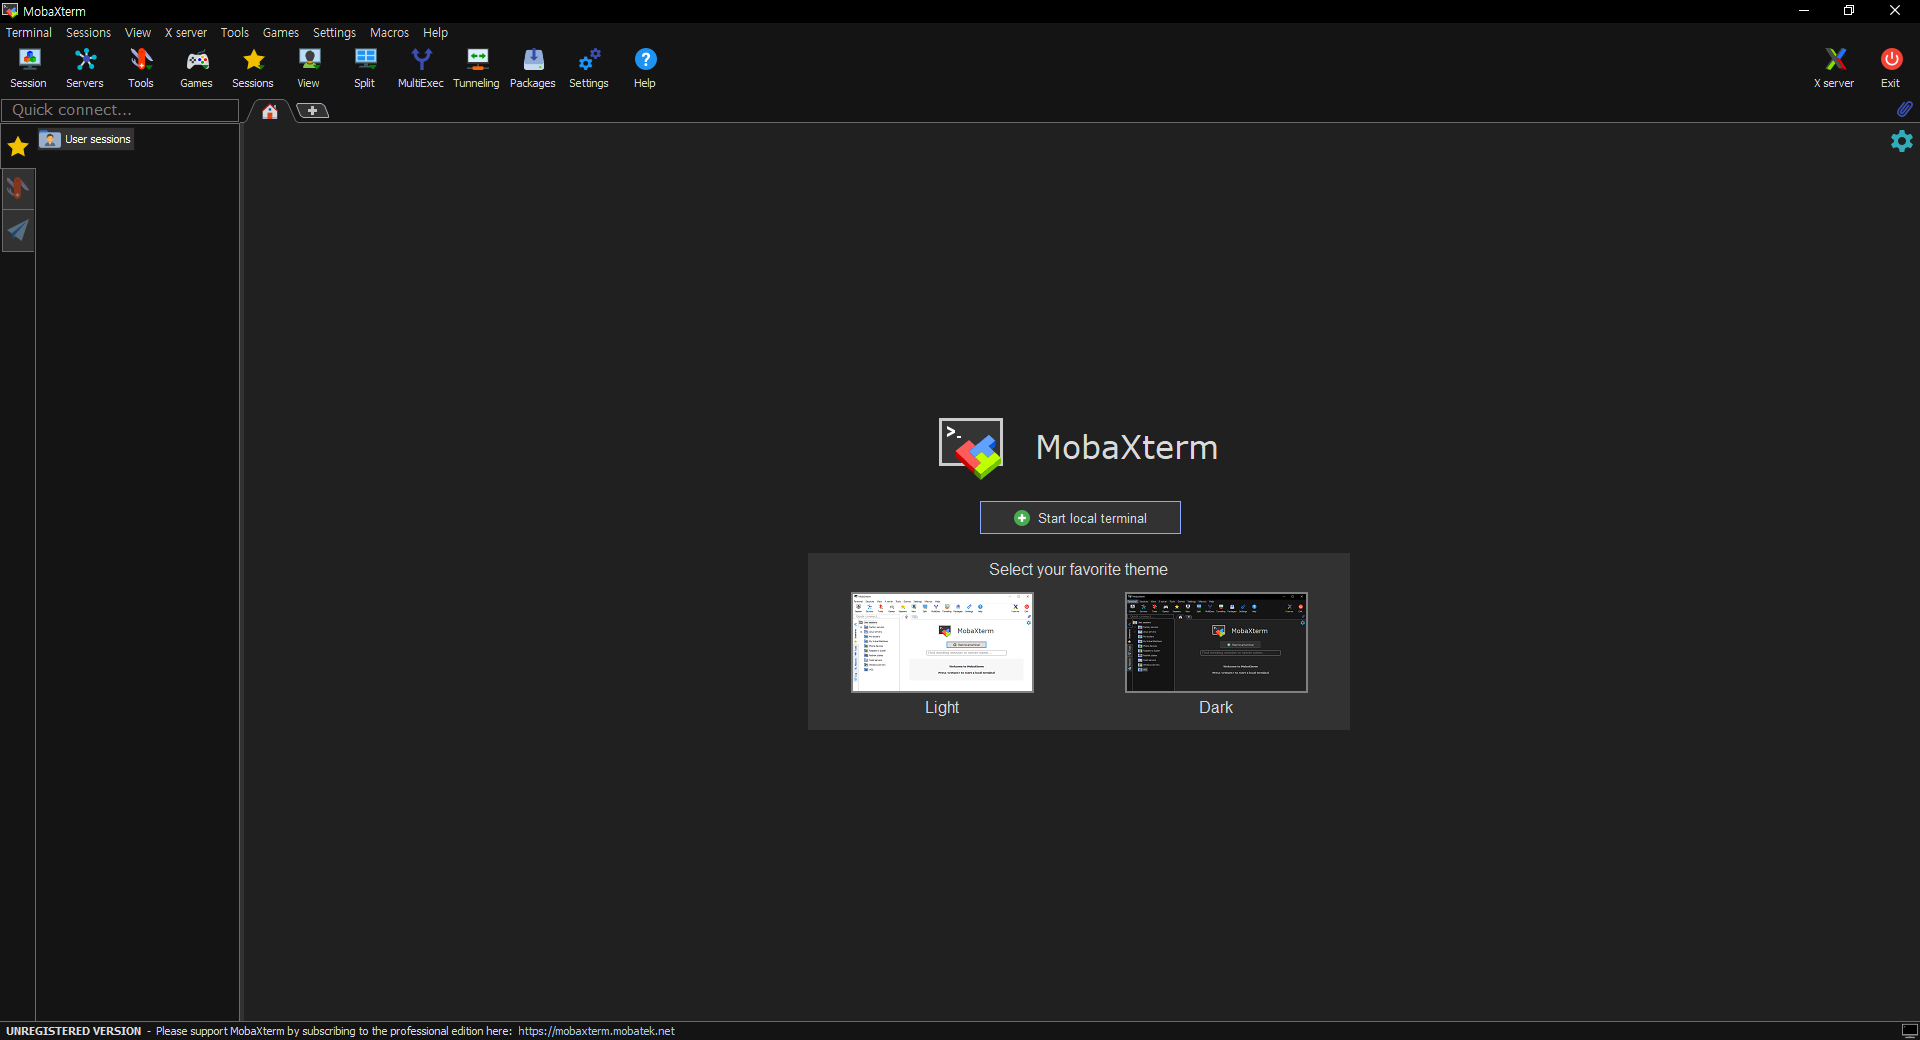Open the Terminal menu
The width and height of the screenshot is (1920, 1040).
point(29,33)
